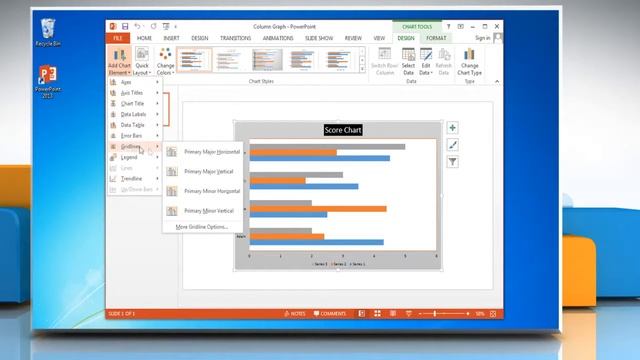Switch to the TRANSITIONS tab
The image size is (640, 360).
coord(236,38)
